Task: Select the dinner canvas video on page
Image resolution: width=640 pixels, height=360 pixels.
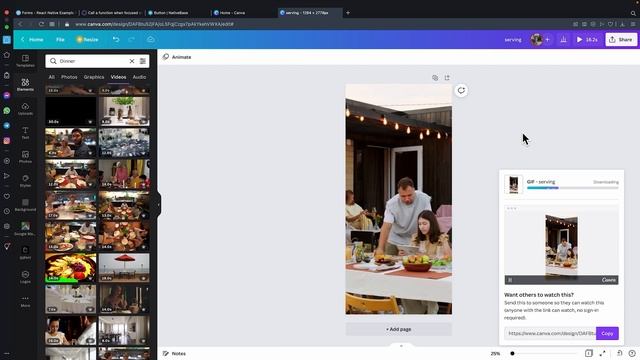Action: click(399, 199)
